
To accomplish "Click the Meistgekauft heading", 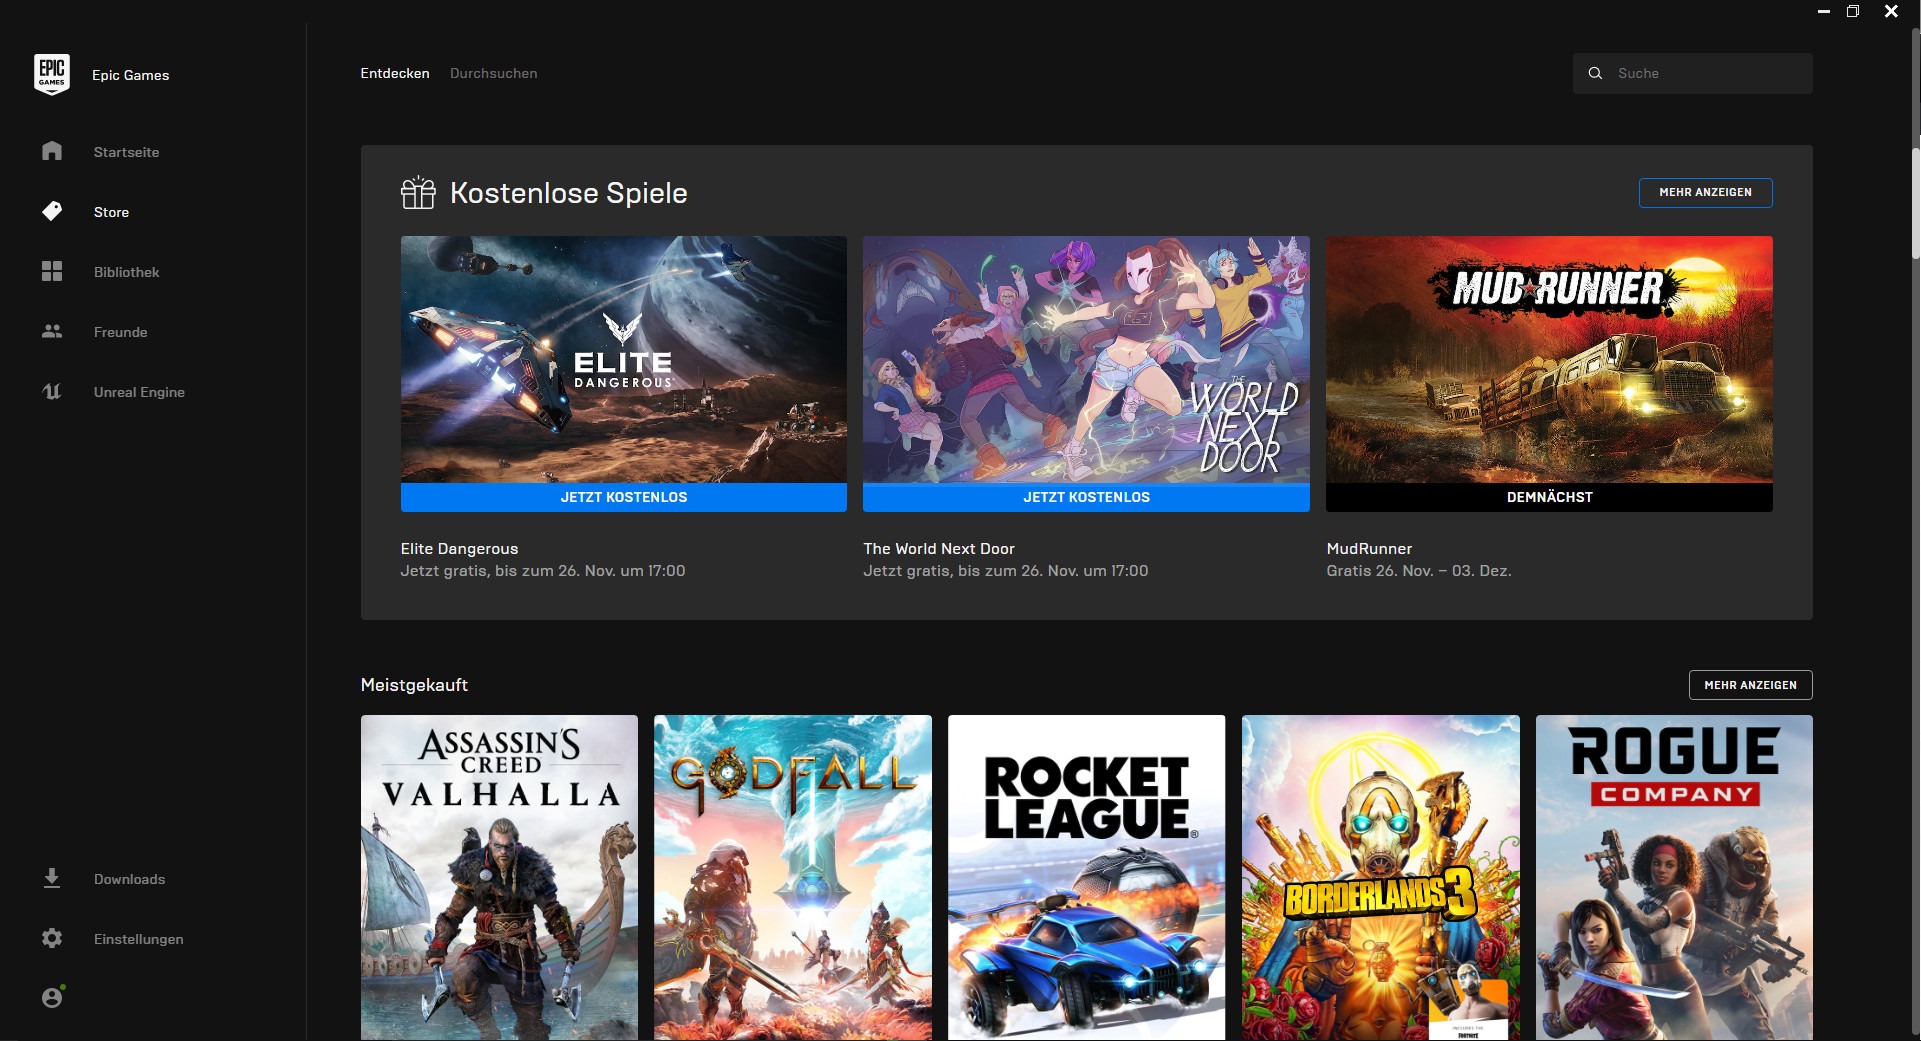I will tap(414, 685).
